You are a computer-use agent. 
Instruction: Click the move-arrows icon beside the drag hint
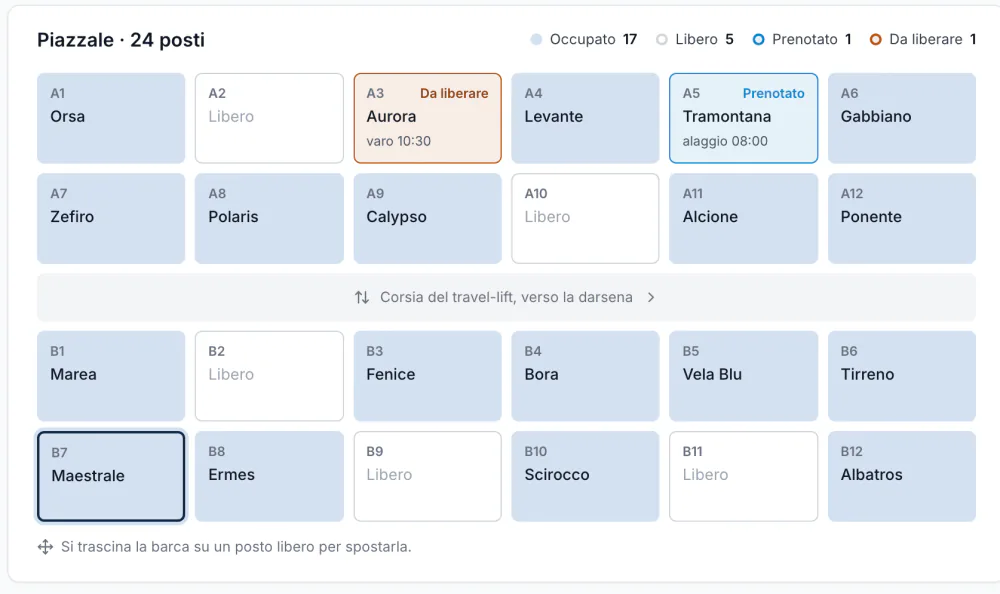(45, 547)
